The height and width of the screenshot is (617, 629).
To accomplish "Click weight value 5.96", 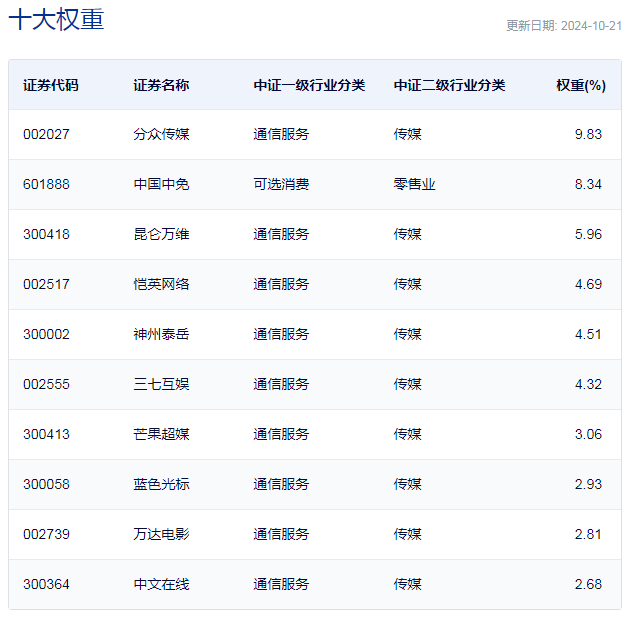I will (588, 234).
